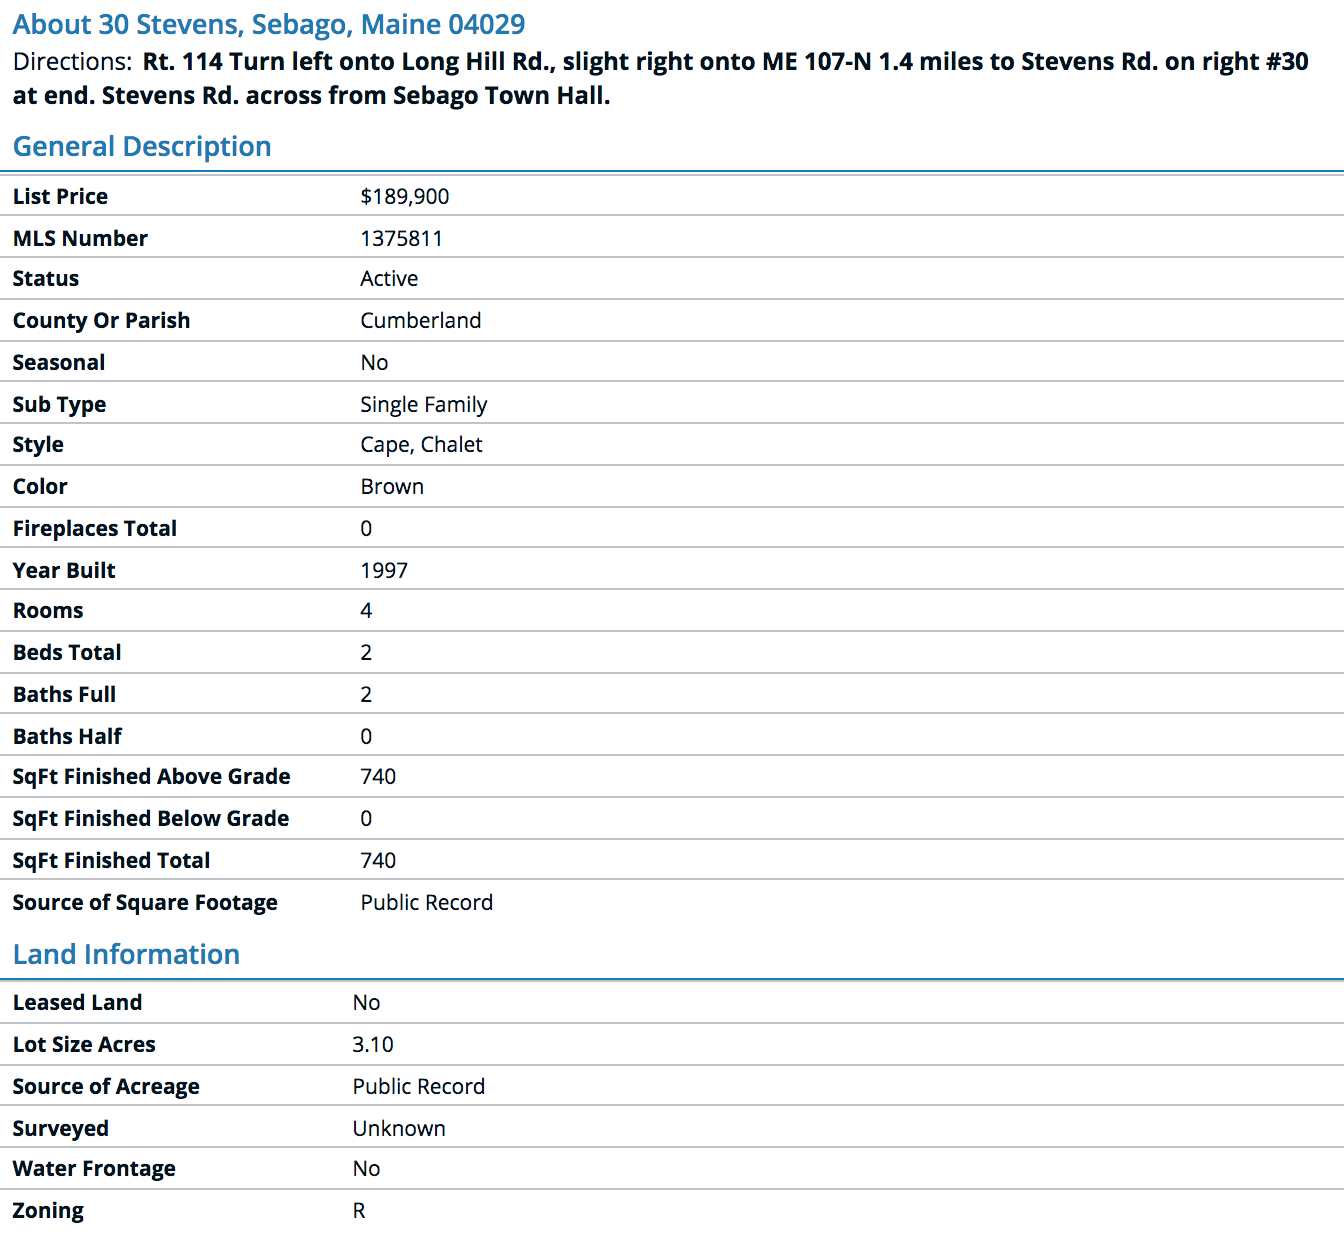This screenshot has height=1234, width=1344.
Task: Click the Sub Type value 'Single Family'
Action: (x=424, y=405)
